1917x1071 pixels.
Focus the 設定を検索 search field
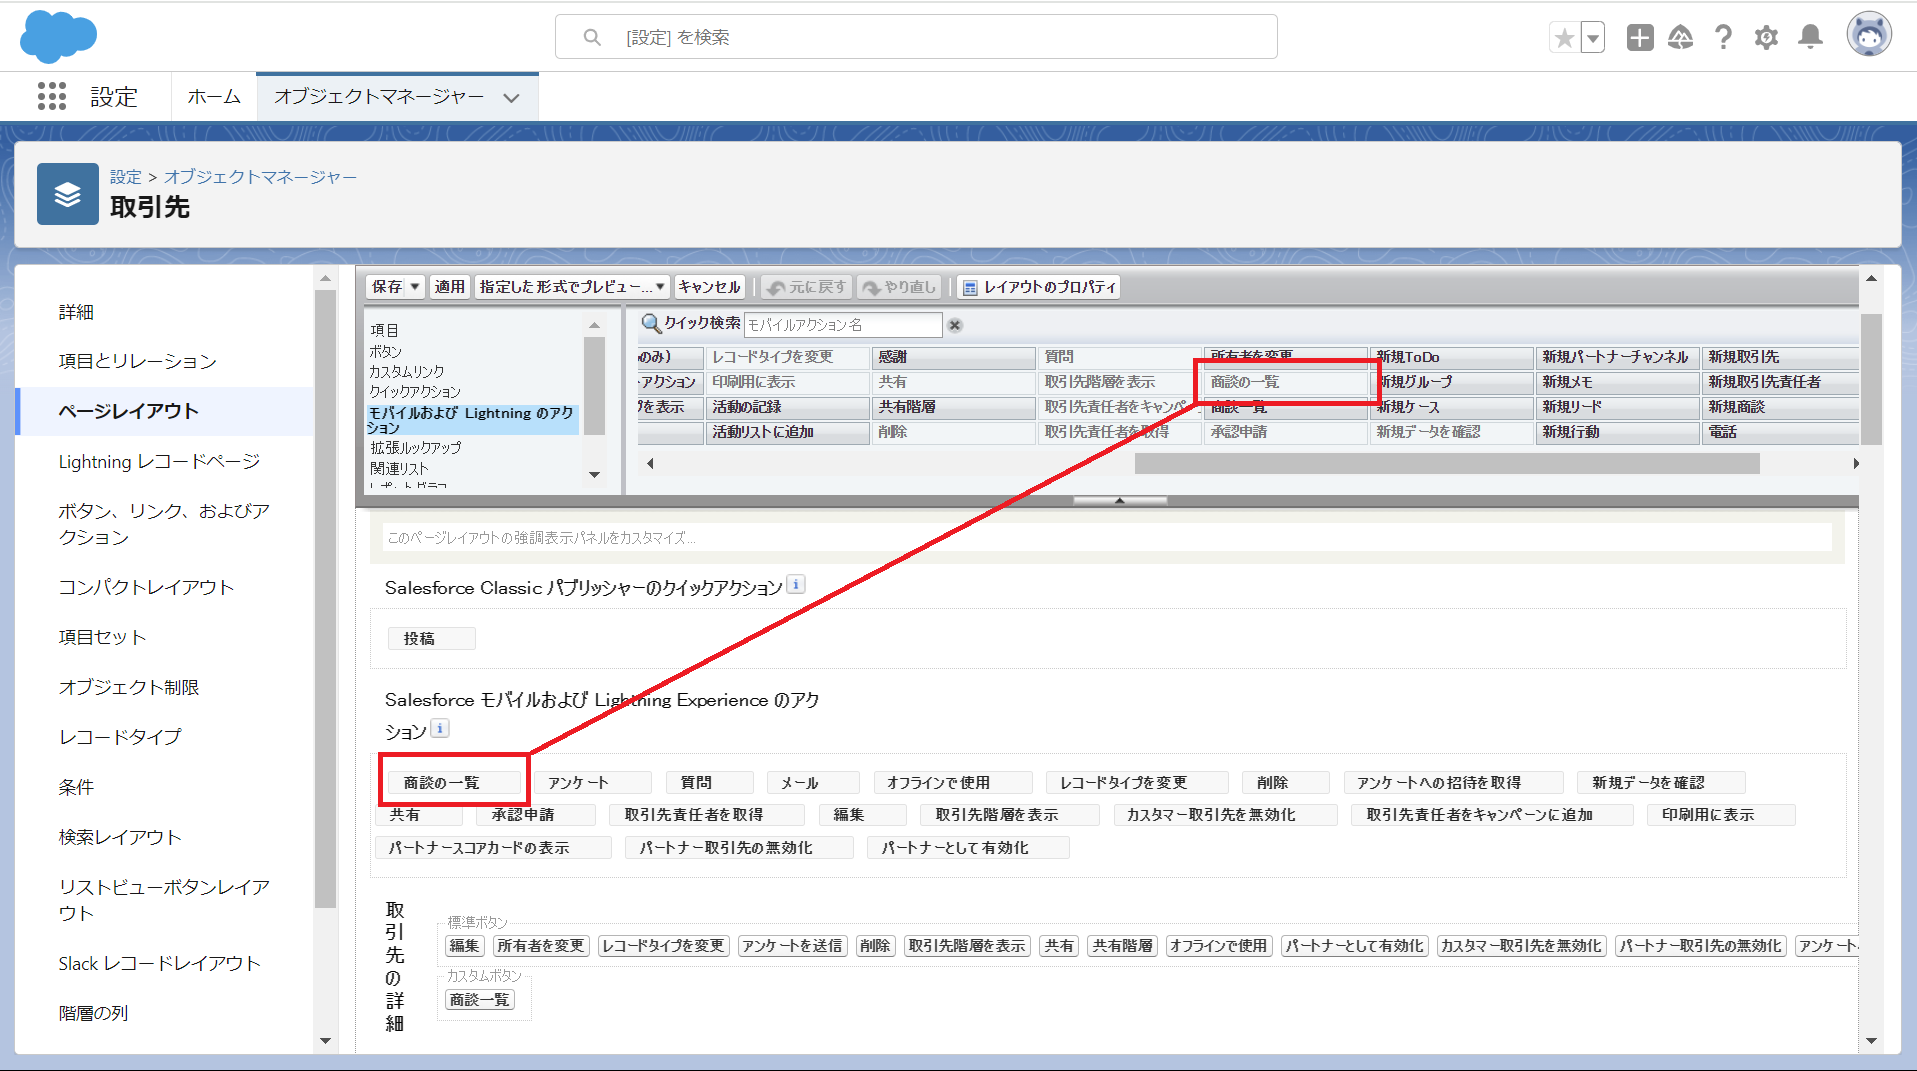coord(916,37)
